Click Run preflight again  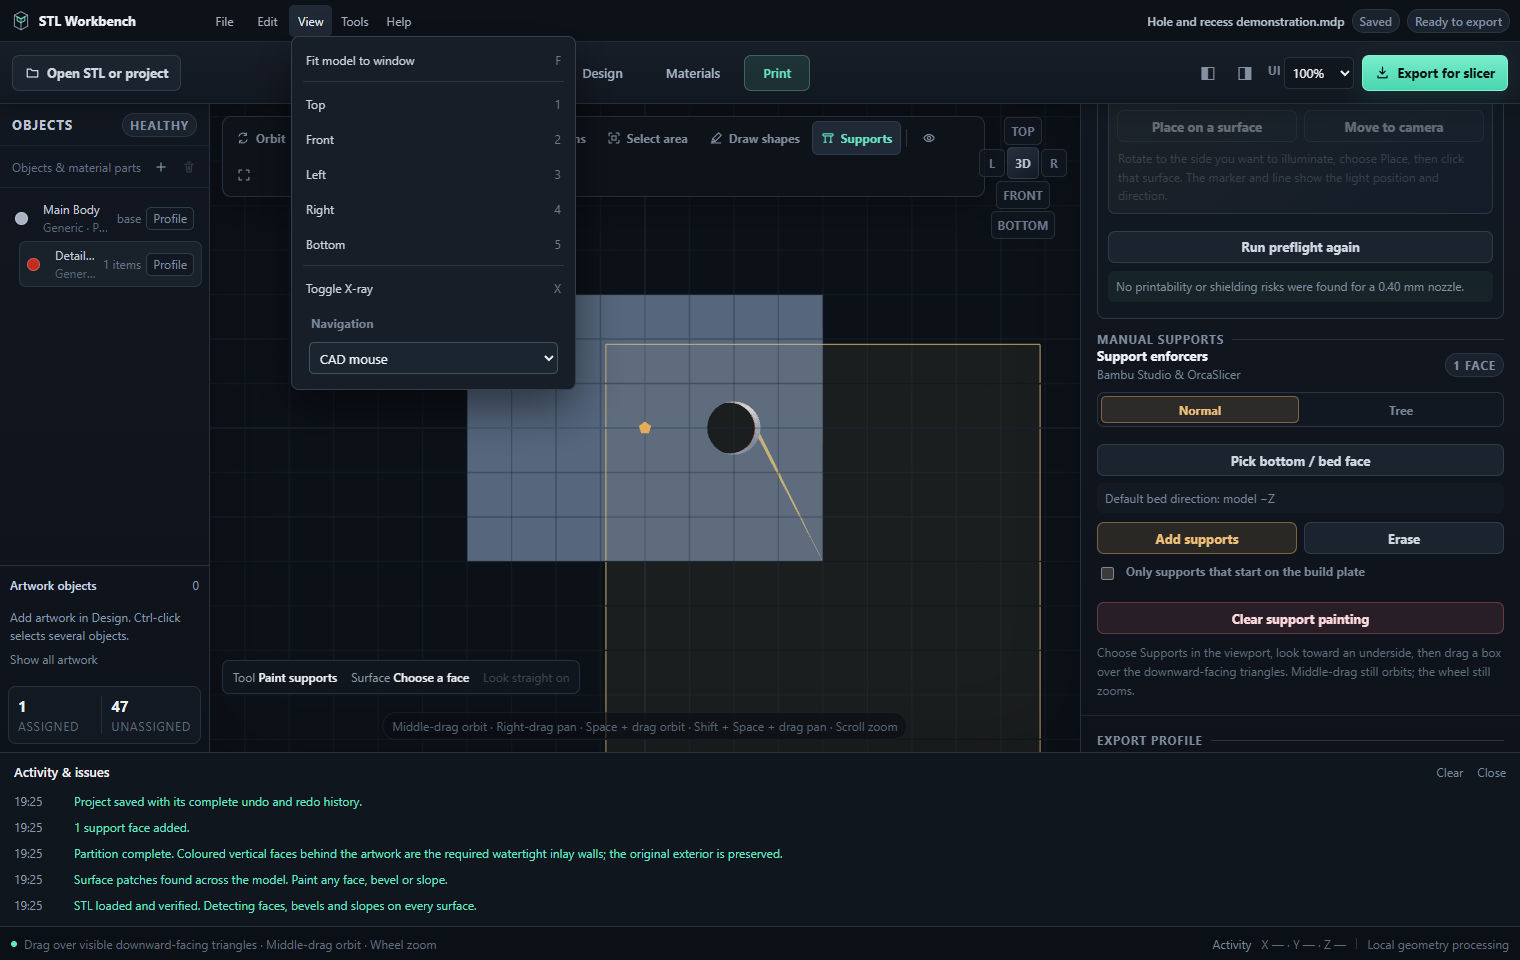pos(1300,247)
